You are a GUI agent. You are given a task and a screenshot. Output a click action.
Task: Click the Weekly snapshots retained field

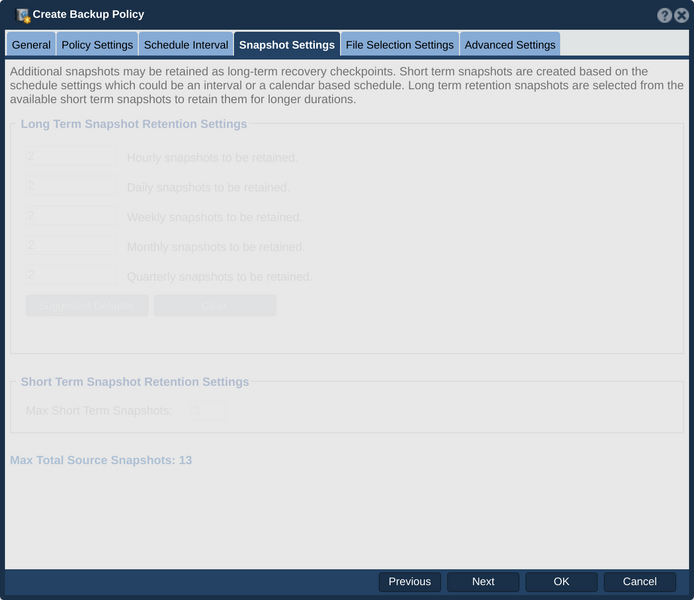click(71, 215)
